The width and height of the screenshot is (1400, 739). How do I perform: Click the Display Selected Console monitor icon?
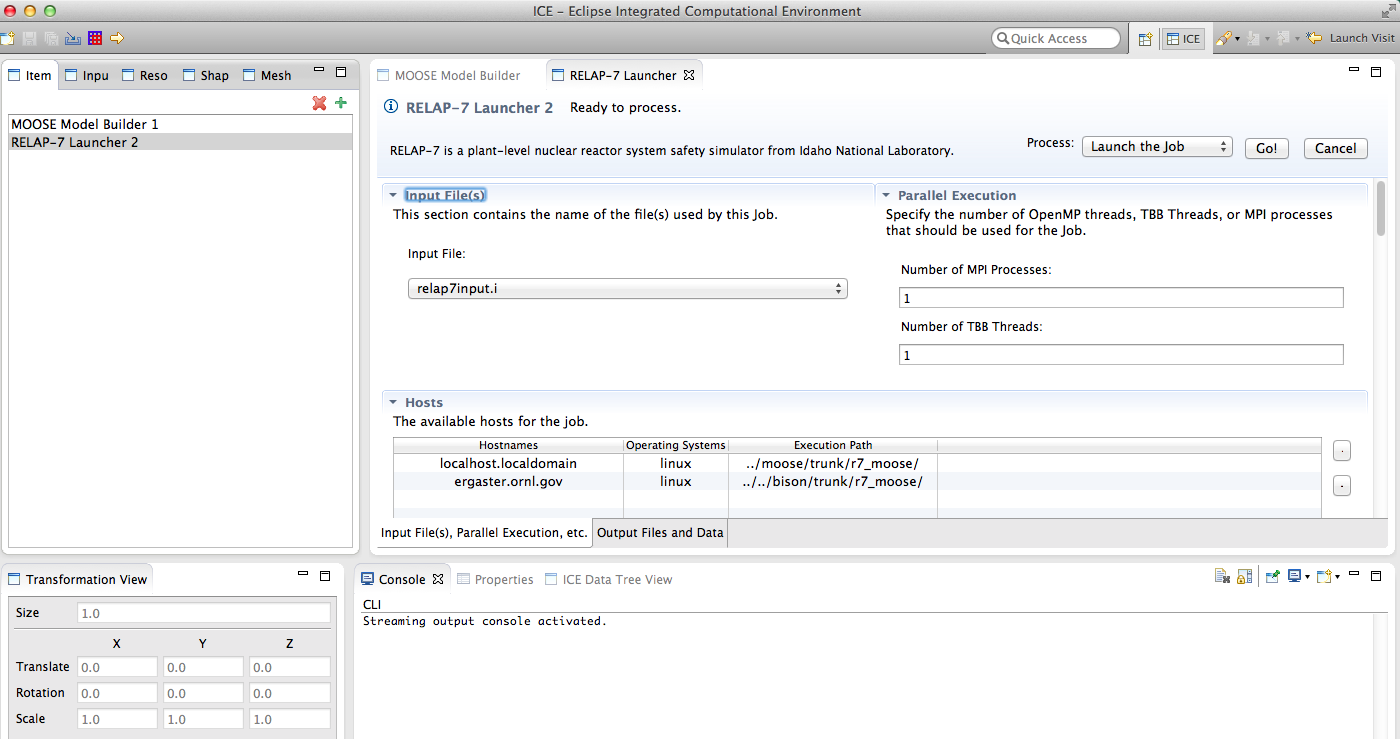[1294, 576]
